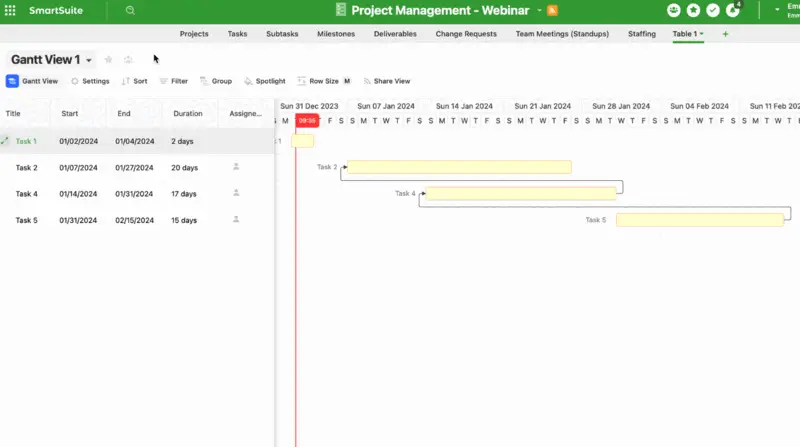Click expand record icon beside Task 1
This screenshot has height=447, width=800.
(5, 141)
